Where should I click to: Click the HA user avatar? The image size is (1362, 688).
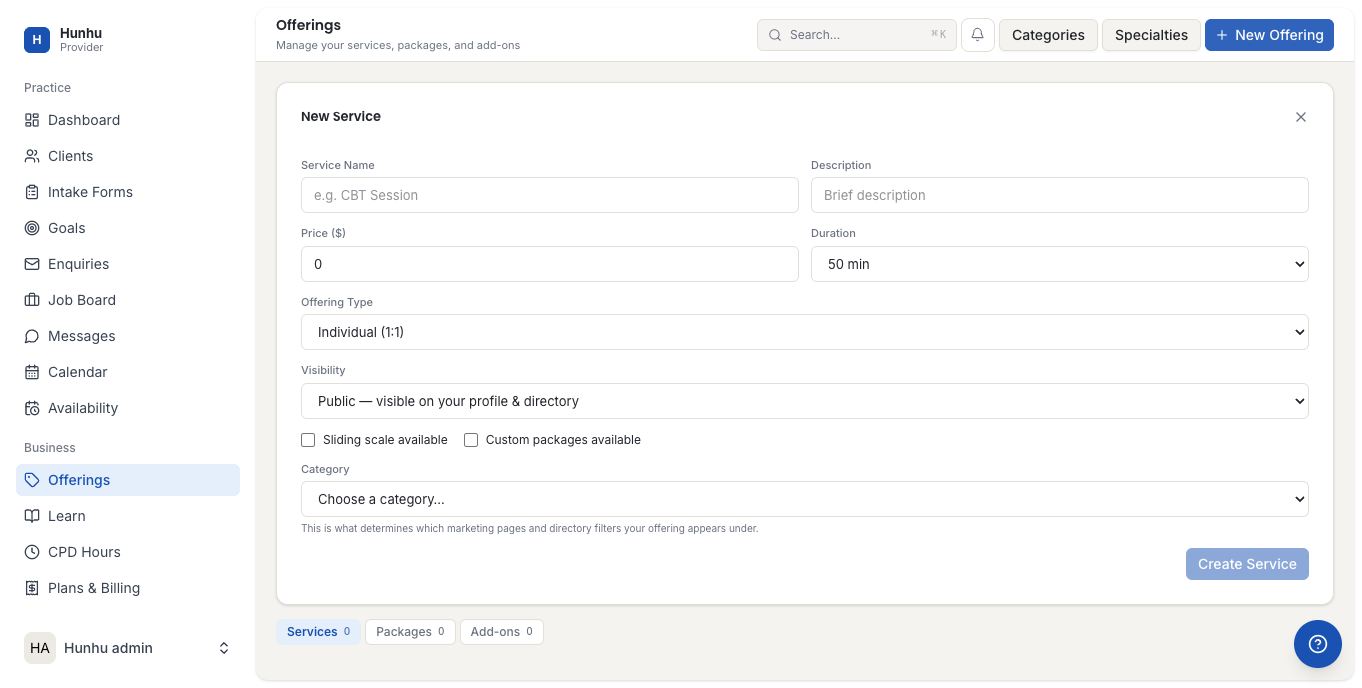(x=40, y=648)
